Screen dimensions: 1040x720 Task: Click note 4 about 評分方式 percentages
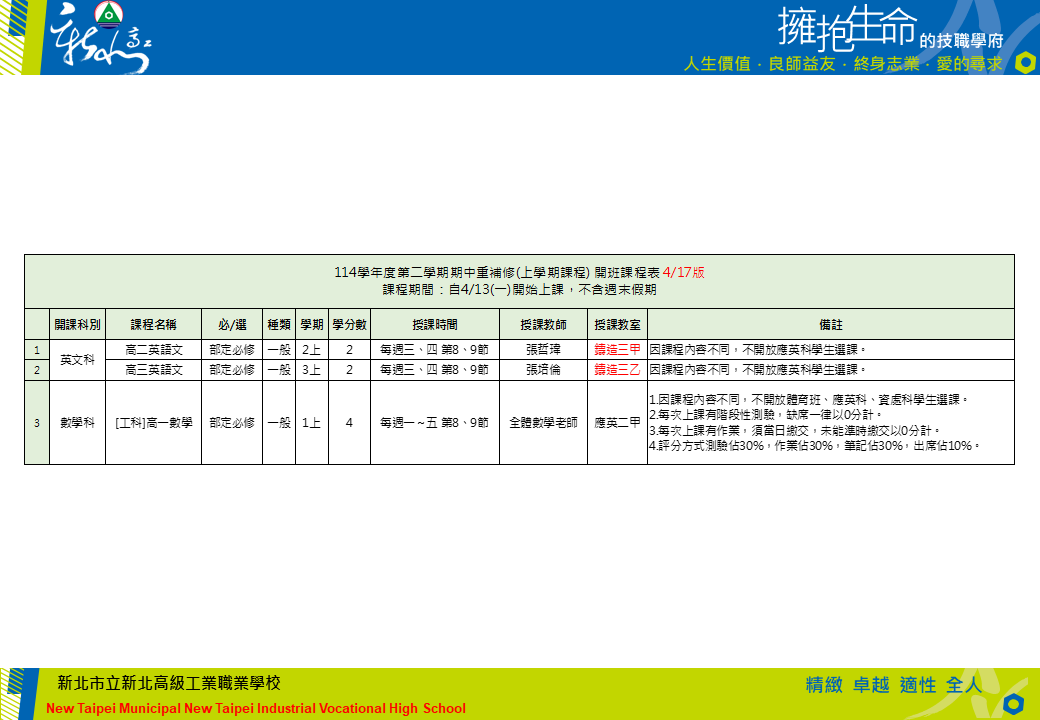(815, 446)
